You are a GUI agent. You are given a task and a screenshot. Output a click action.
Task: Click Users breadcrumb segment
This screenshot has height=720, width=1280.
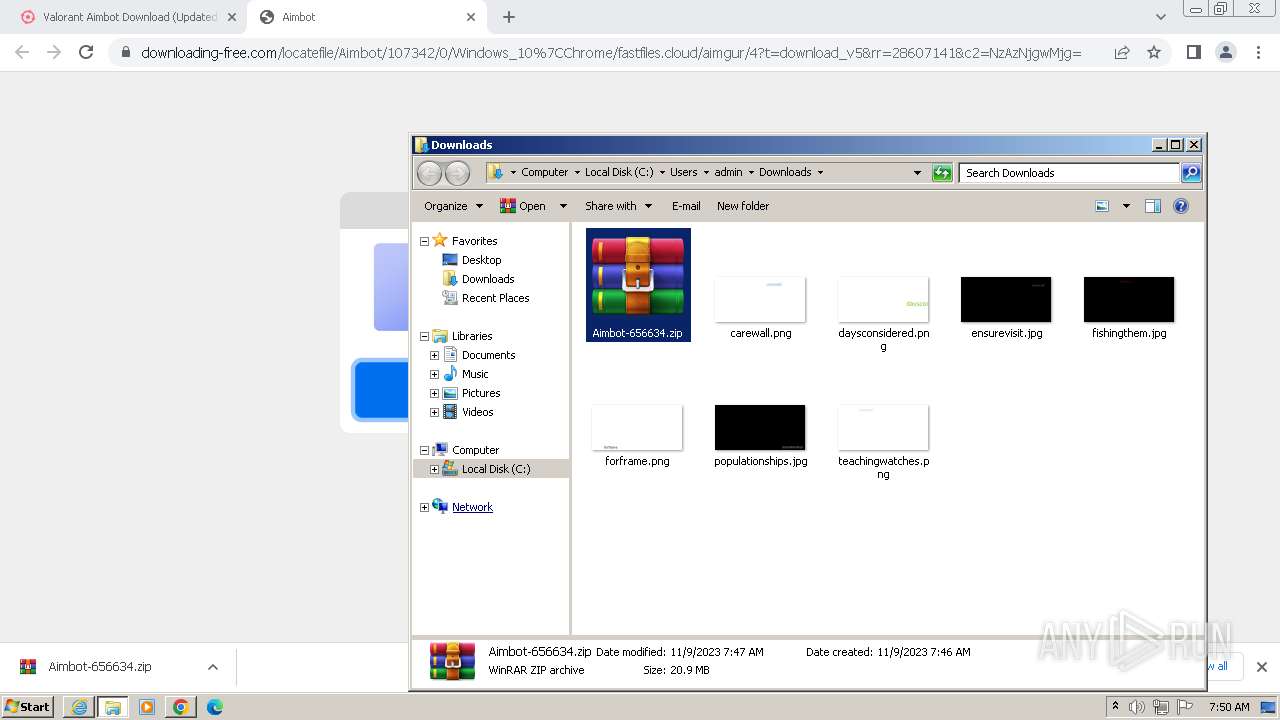[x=684, y=172]
